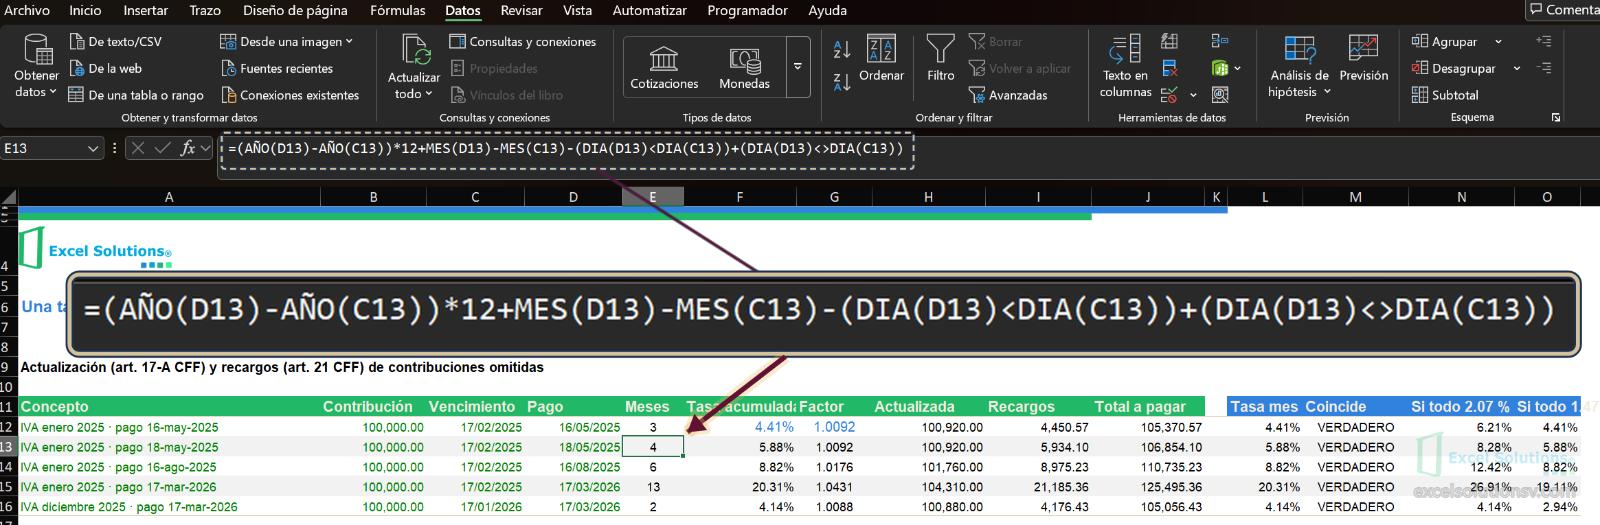Open Fuentes recientes

tap(277, 68)
